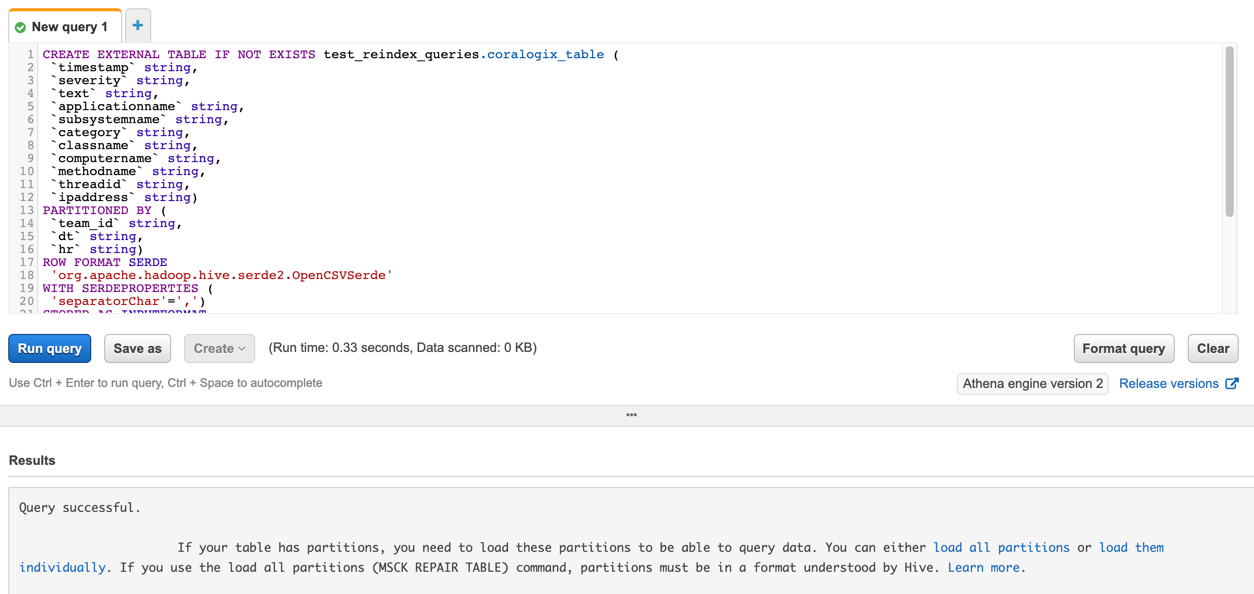The width and height of the screenshot is (1254, 594).
Task: Open Release versions link
Action: 1169,383
